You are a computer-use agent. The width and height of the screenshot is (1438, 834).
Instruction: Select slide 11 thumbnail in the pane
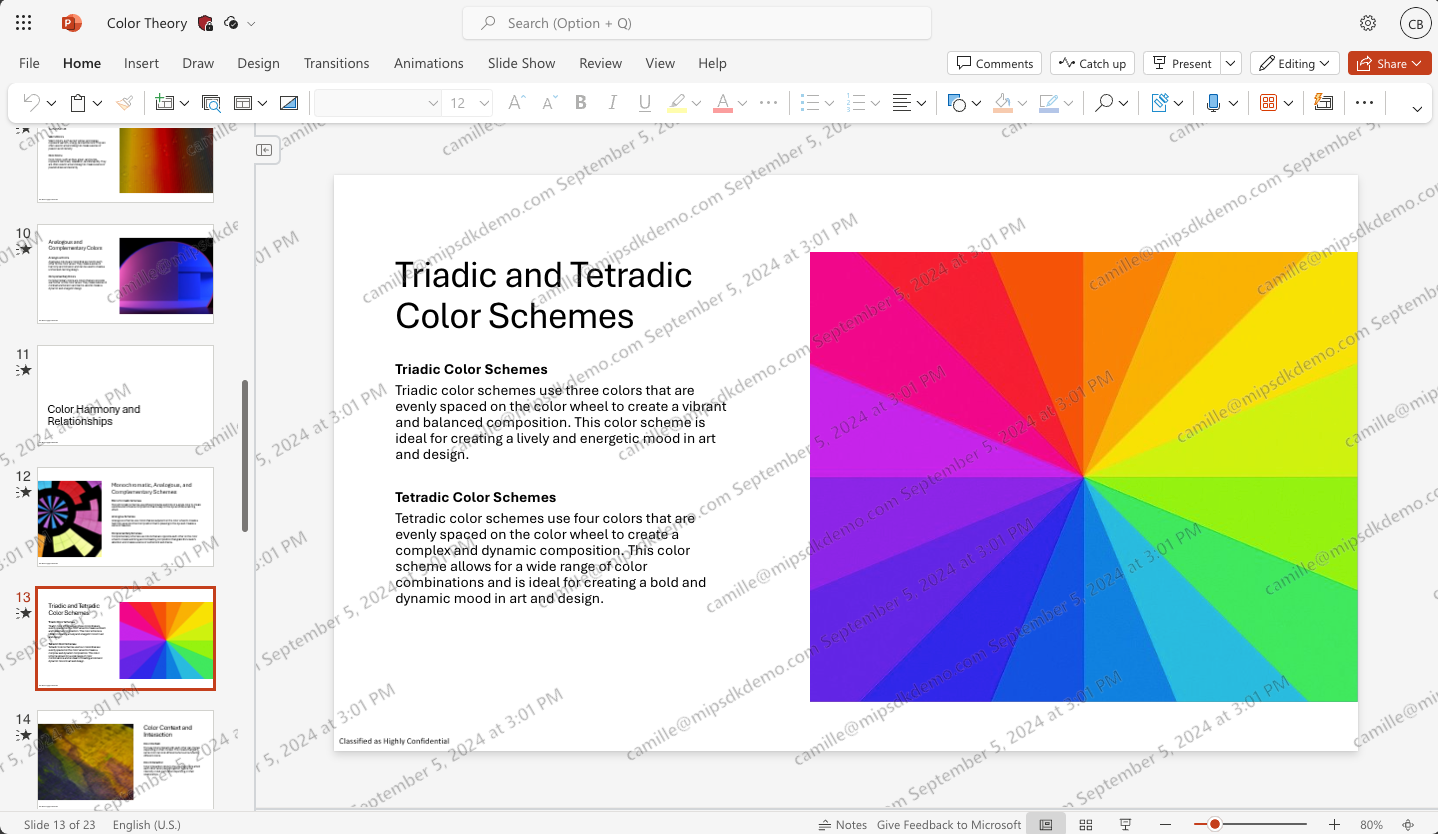point(125,394)
